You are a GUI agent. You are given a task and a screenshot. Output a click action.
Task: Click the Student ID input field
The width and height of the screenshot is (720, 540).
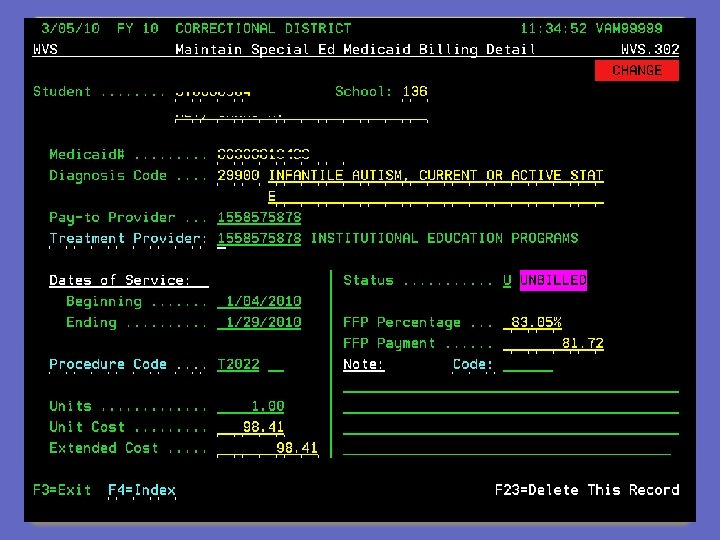click(x=213, y=92)
